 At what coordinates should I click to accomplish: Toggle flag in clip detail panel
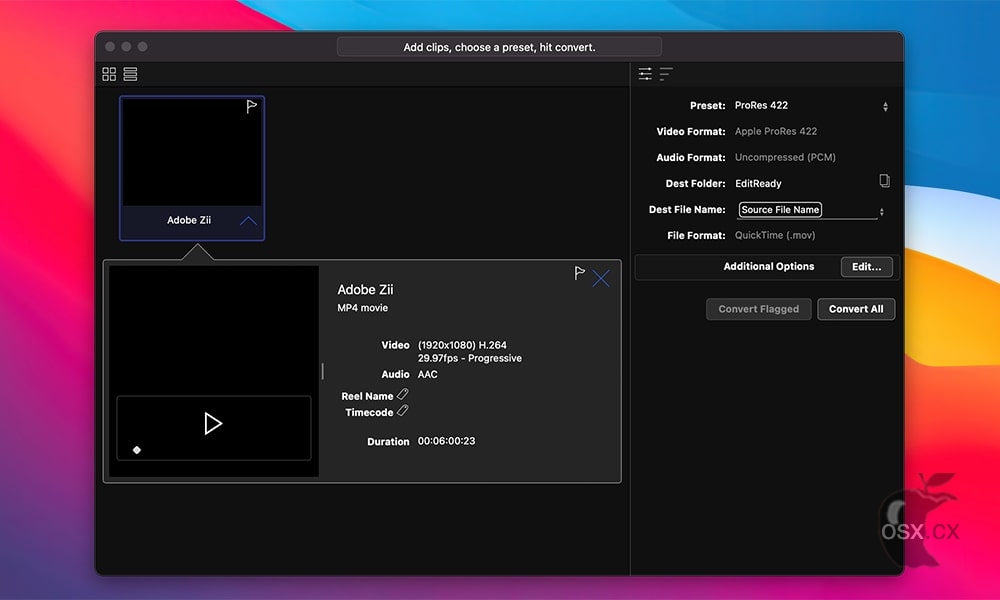579,274
